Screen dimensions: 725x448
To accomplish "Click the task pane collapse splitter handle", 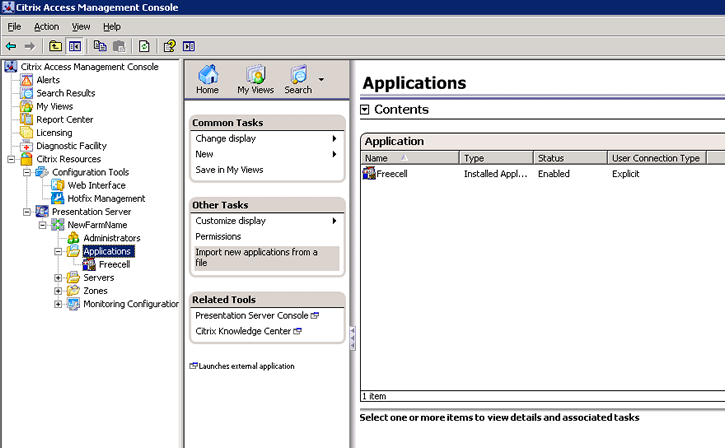I will click(353, 338).
